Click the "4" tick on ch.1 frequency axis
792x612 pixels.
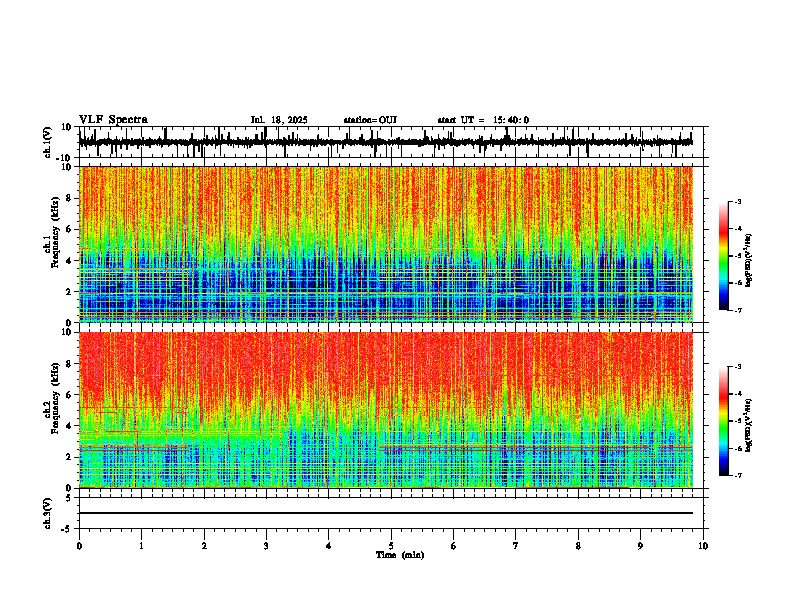coord(69,261)
